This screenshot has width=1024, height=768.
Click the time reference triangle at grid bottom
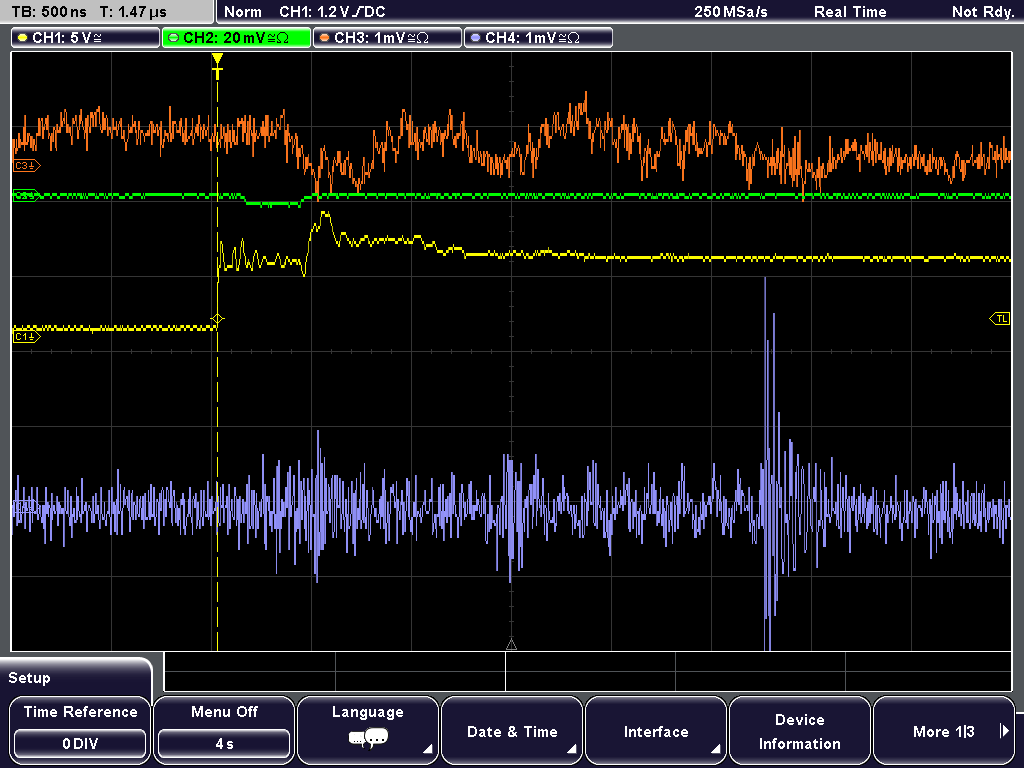(511, 645)
